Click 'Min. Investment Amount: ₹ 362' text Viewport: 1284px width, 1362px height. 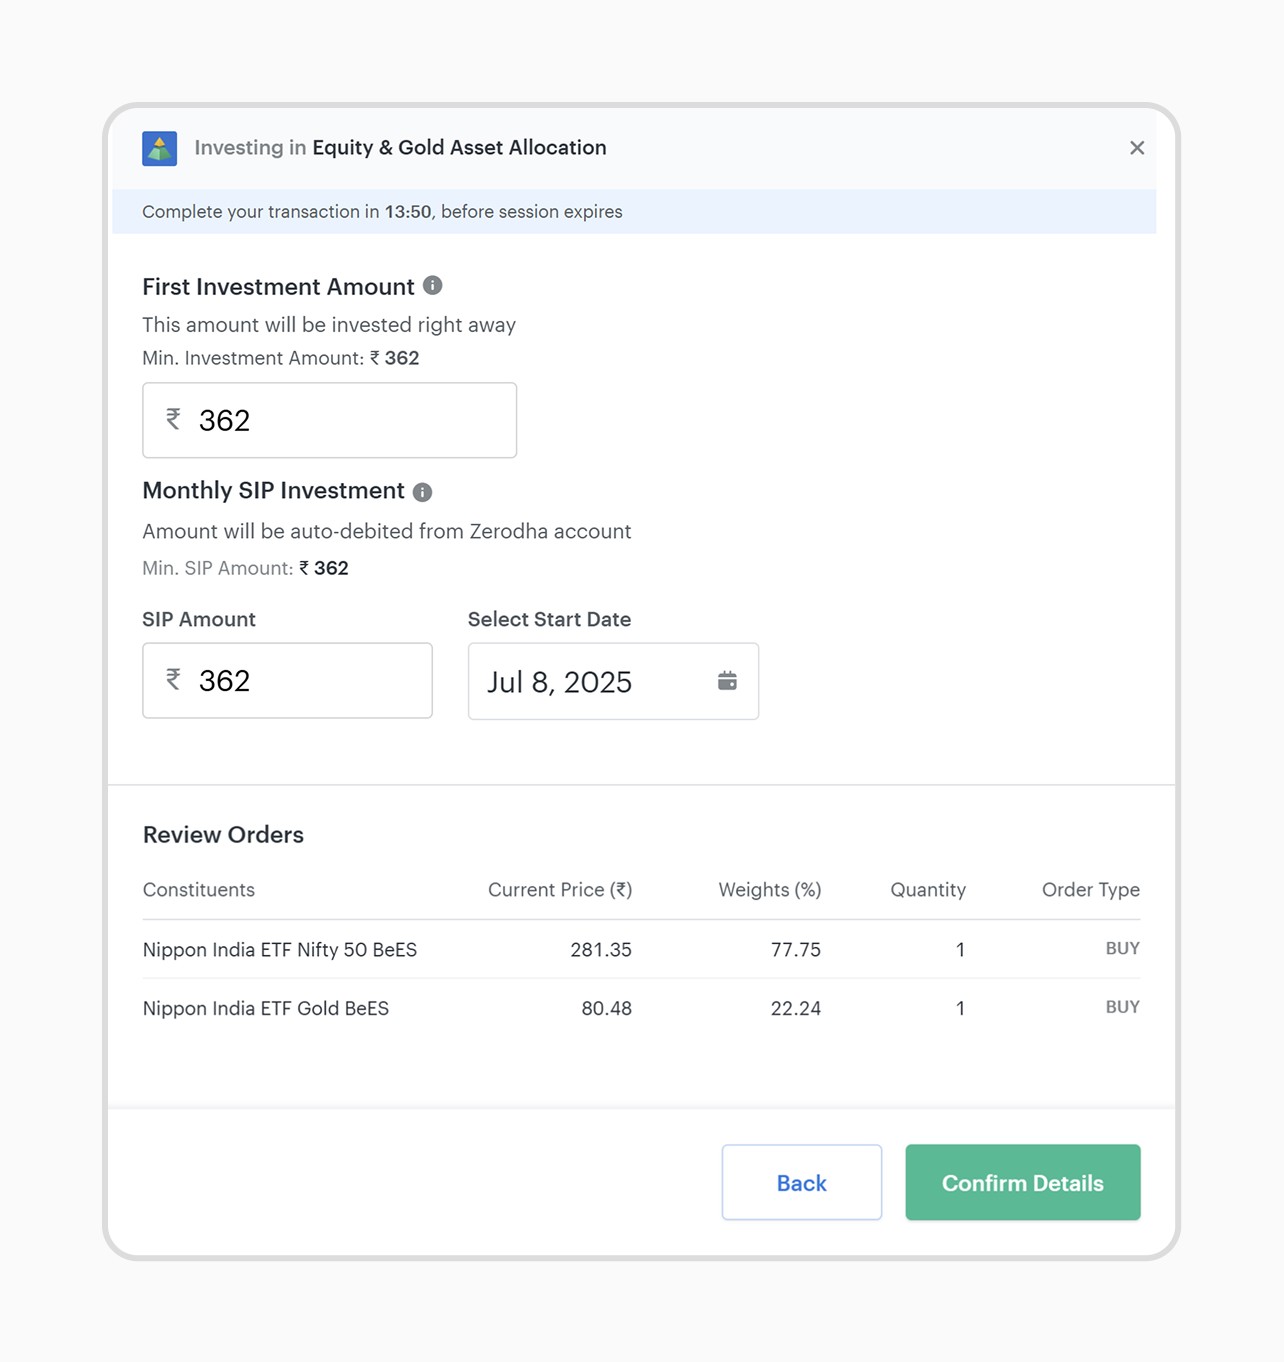tap(281, 358)
